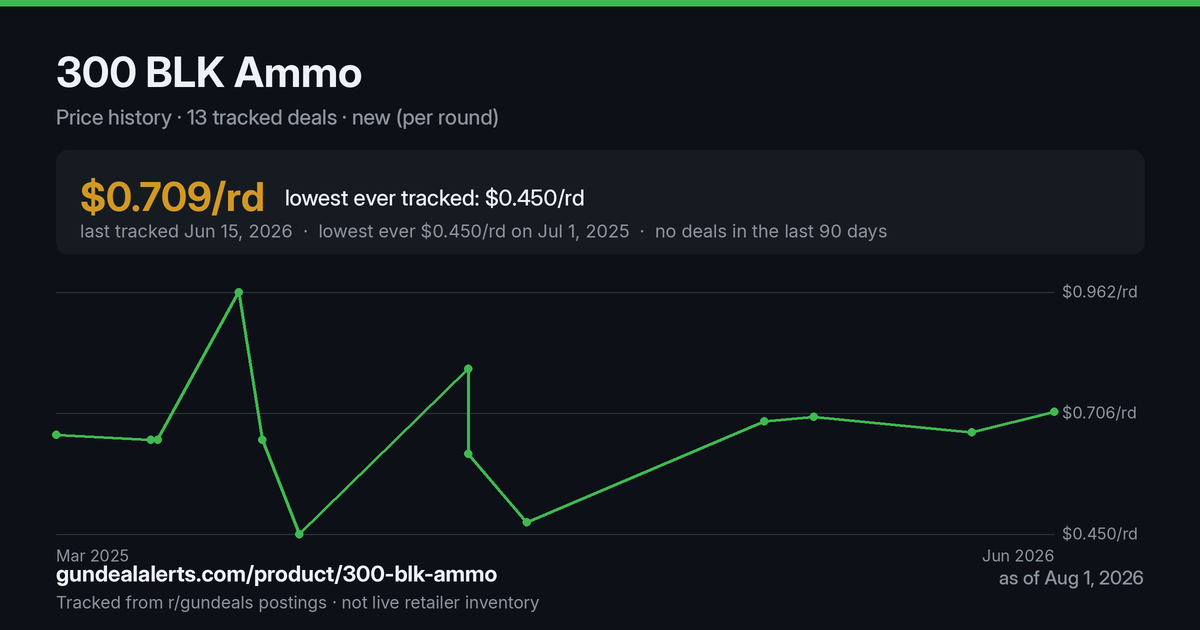Click the $0.450/rd axis label

tap(1099, 534)
